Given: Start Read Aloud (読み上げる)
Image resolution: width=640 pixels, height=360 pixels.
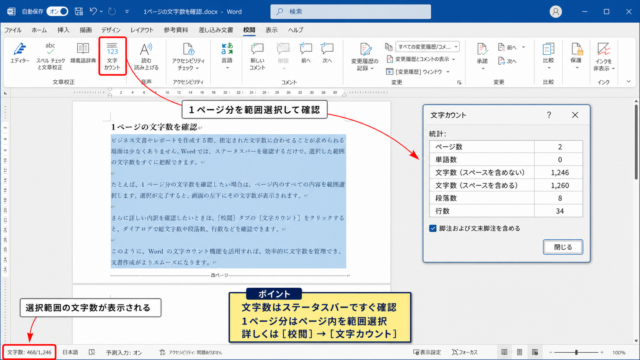Looking at the screenshot, I should coord(146,56).
